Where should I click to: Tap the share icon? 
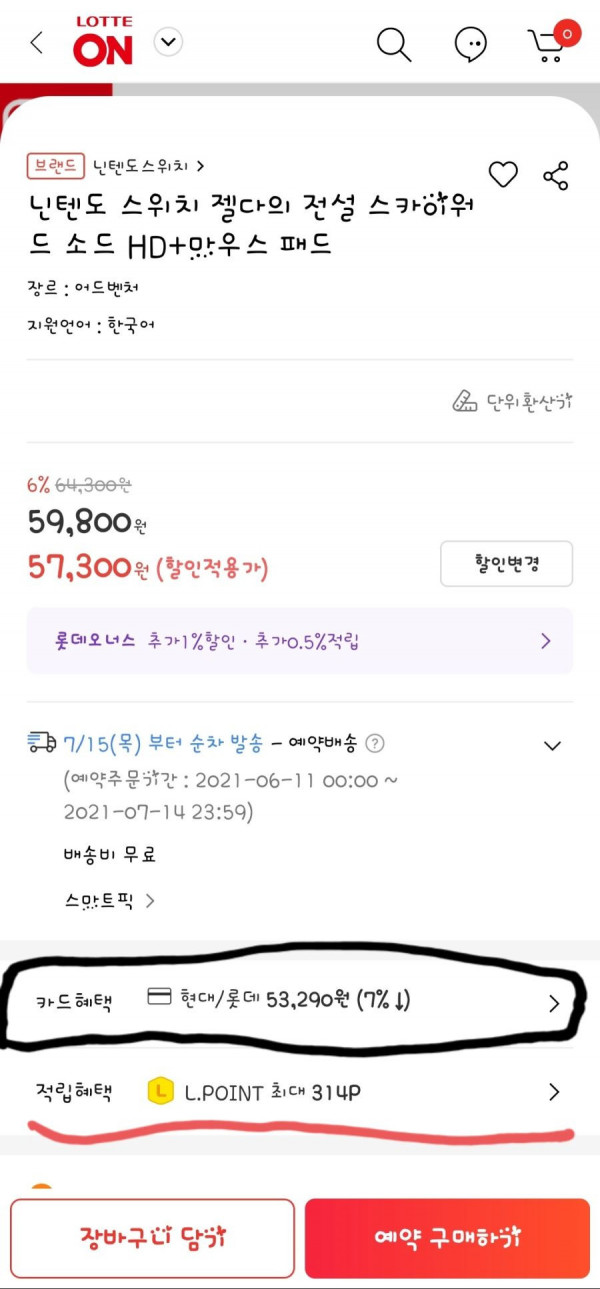tap(556, 175)
